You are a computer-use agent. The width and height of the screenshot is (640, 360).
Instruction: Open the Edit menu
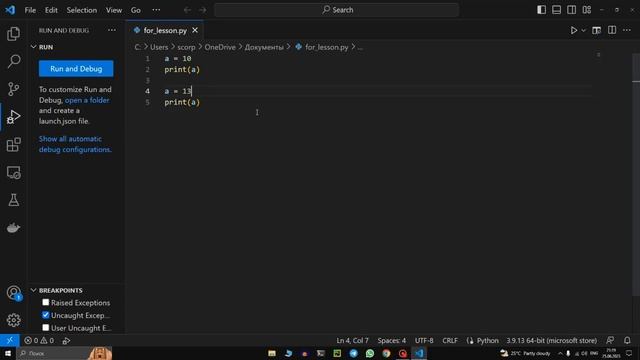click(x=51, y=10)
